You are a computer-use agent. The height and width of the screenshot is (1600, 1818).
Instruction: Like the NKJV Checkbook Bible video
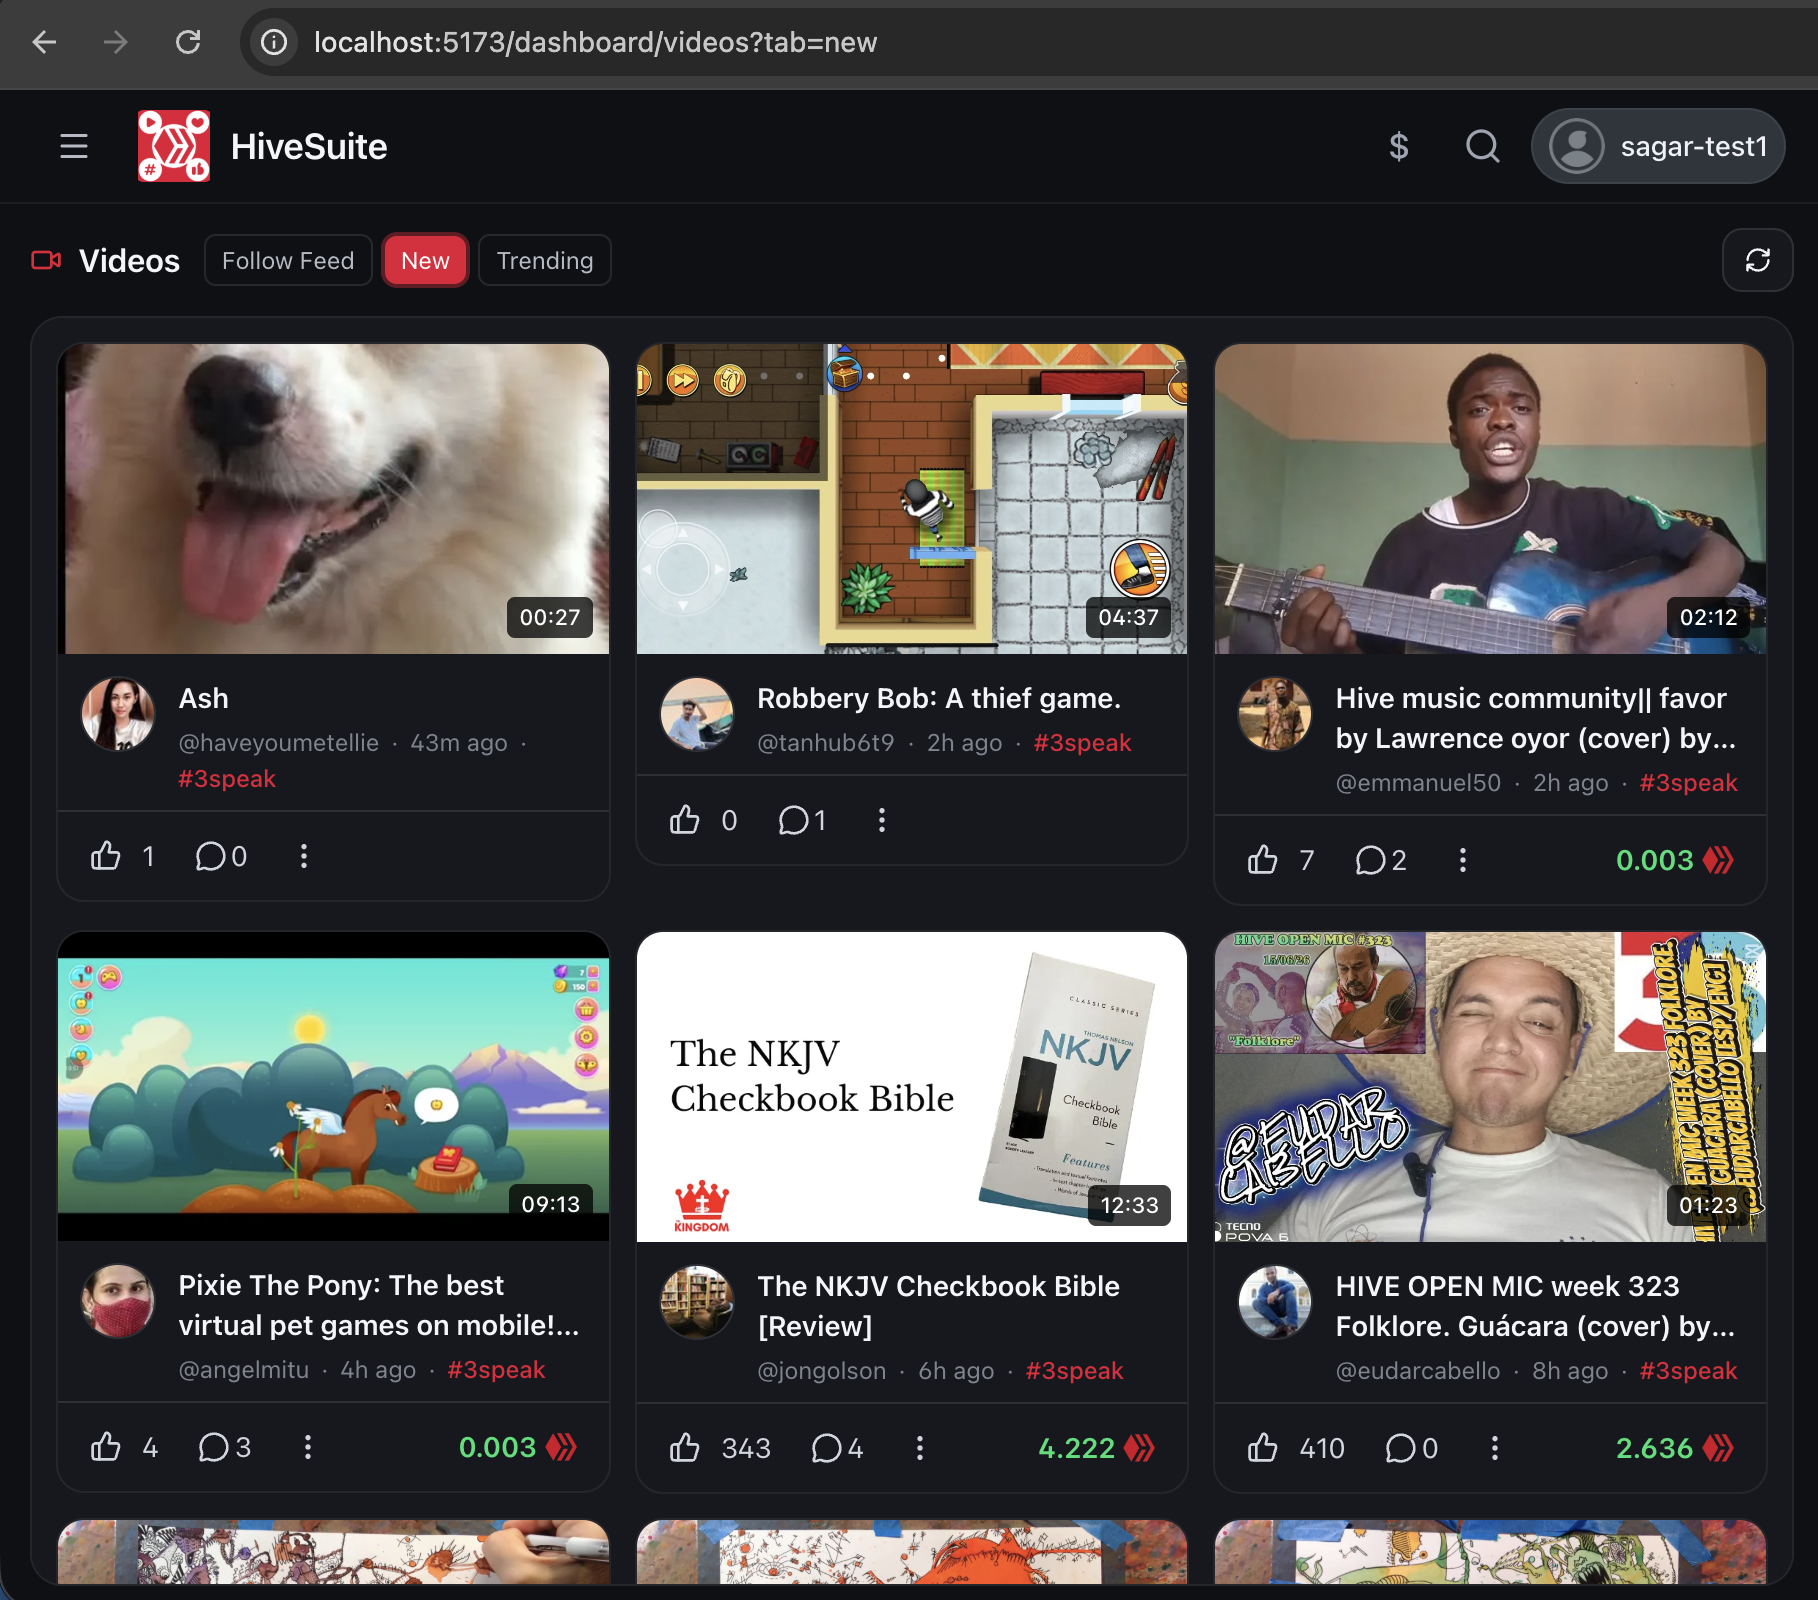[x=685, y=1448]
